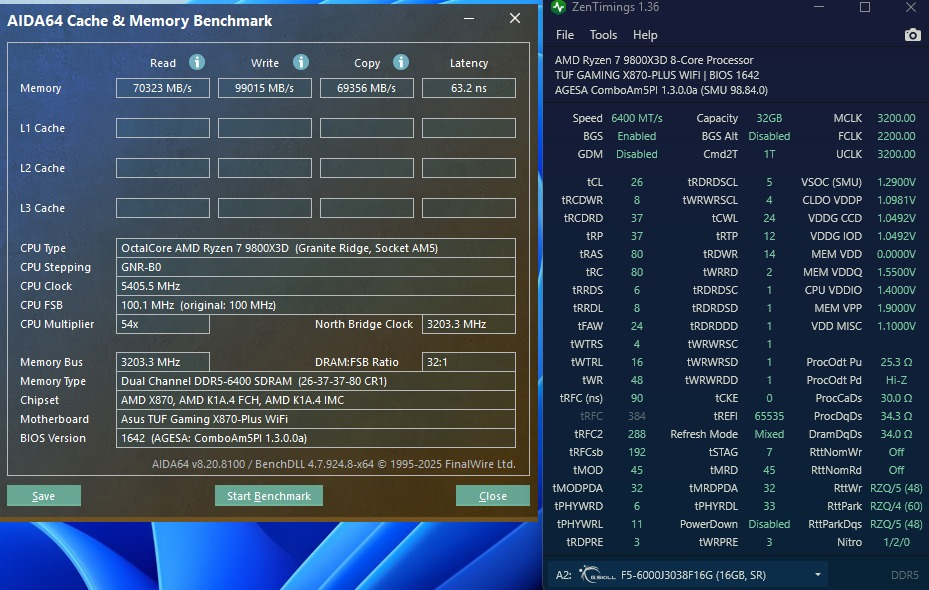Click the Memory Read value 70323 MB/s

(162, 88)
